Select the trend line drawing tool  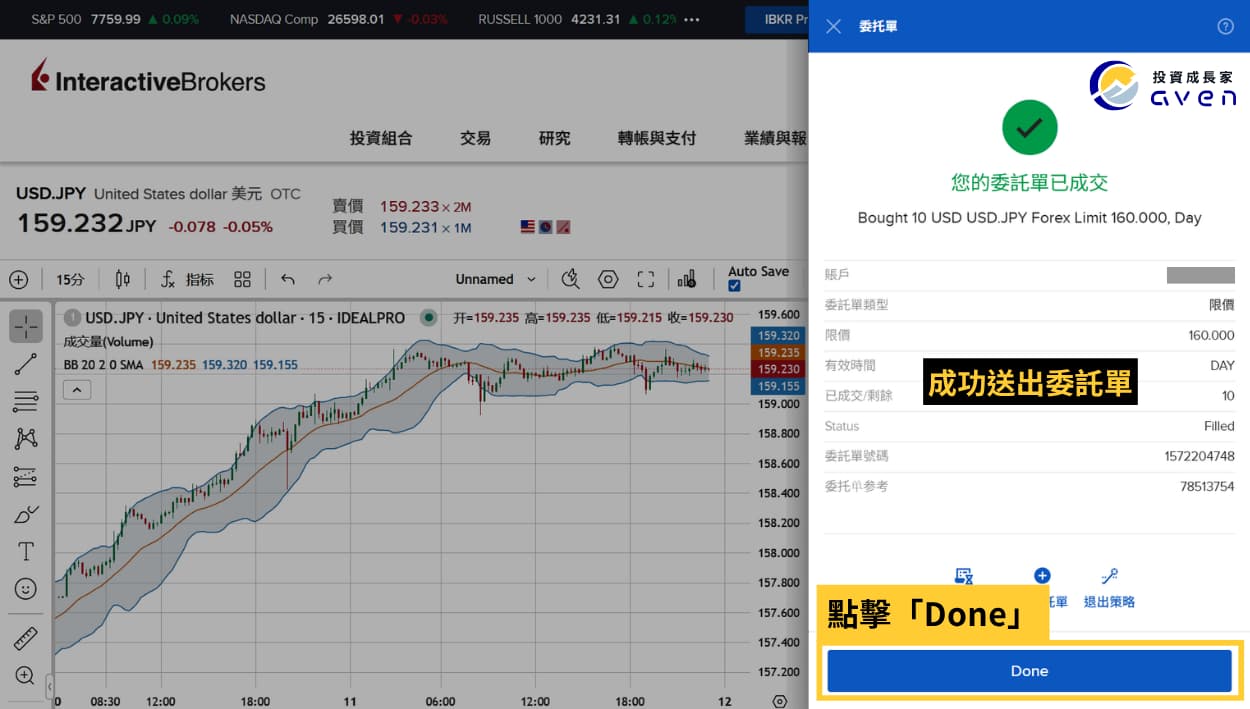coord(26,365)
